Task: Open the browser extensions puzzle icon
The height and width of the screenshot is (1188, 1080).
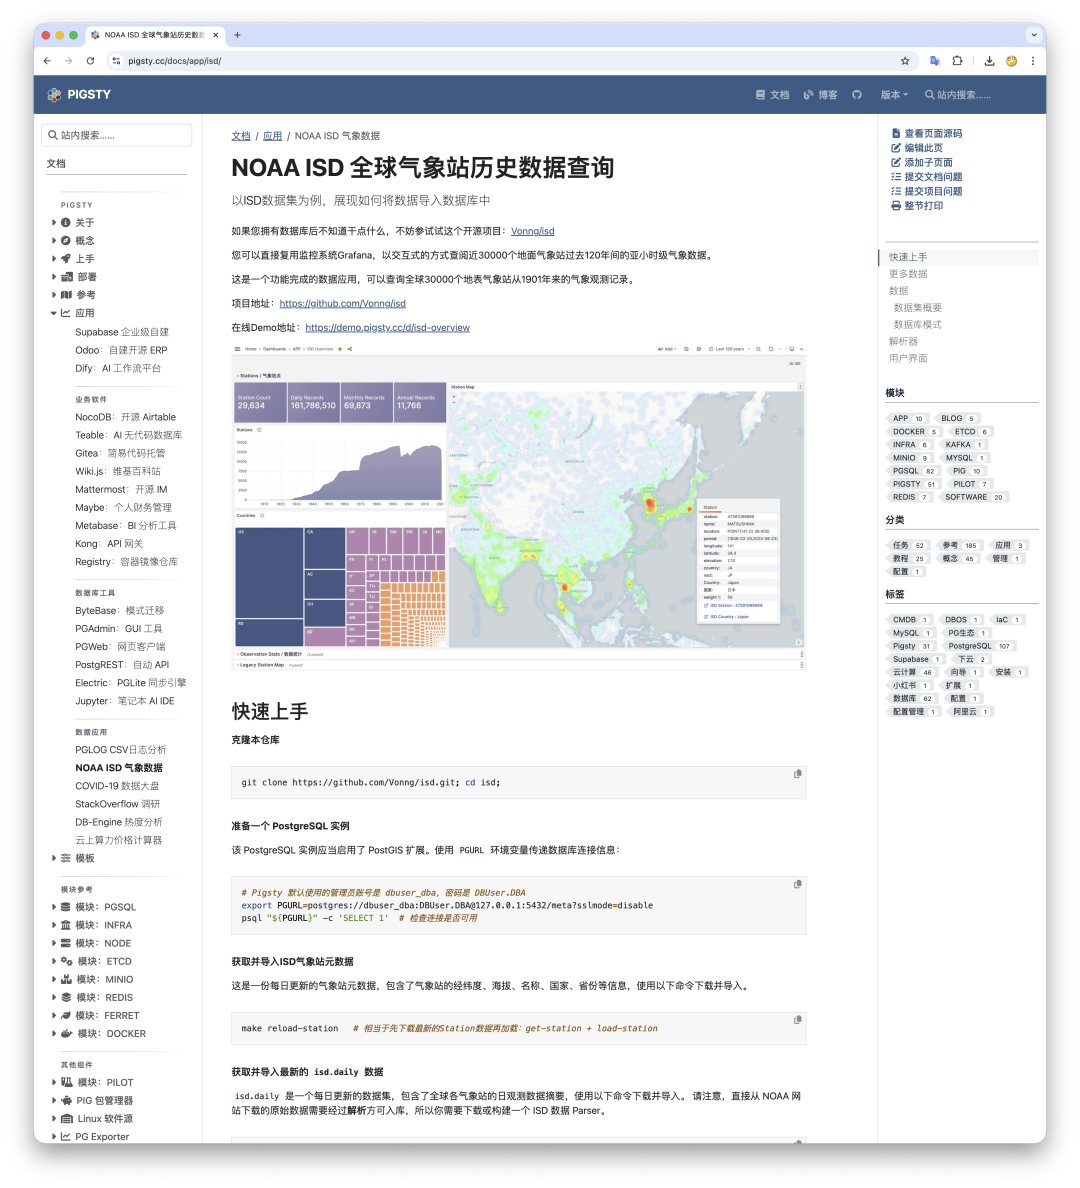Action: click(958, 61)
